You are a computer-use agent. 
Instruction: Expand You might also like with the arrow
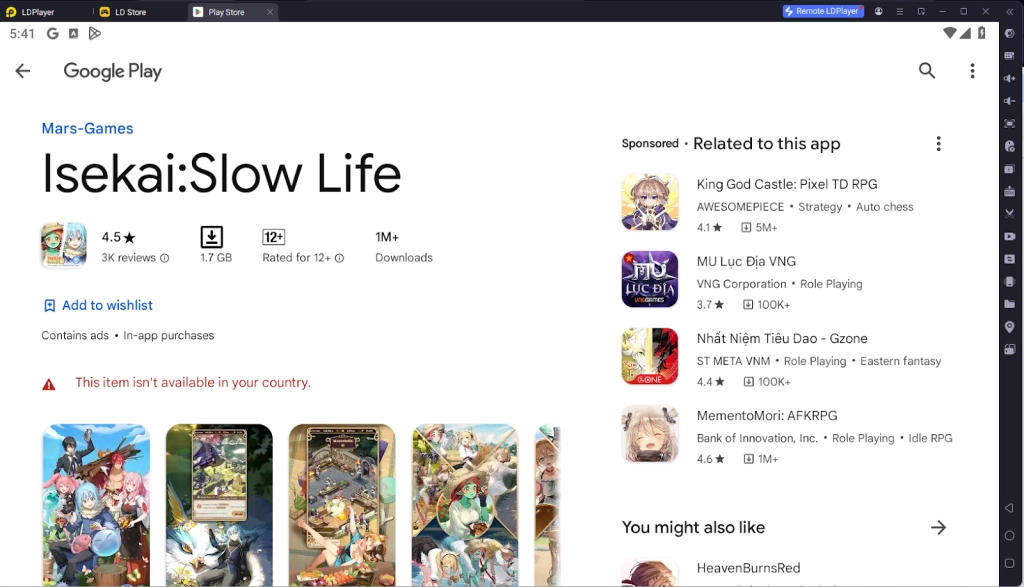[x=938, y=528]
